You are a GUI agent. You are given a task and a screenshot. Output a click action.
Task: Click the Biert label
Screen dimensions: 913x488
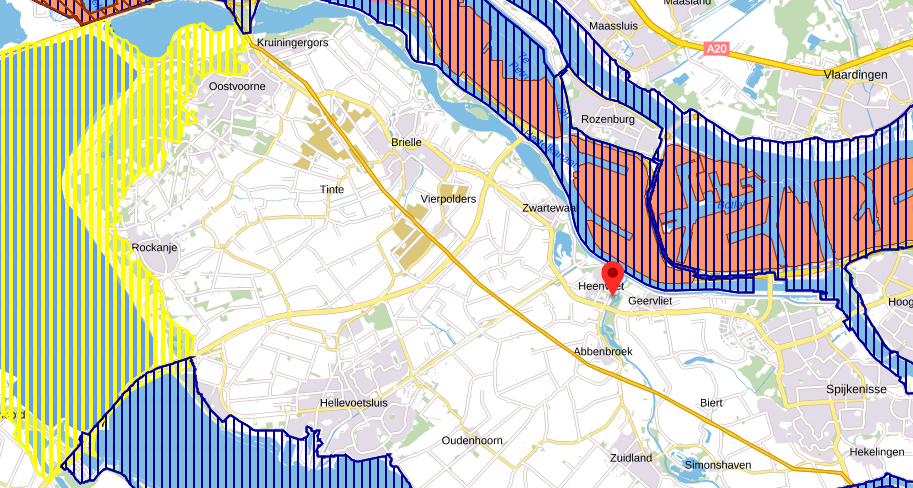pos(712,403)
